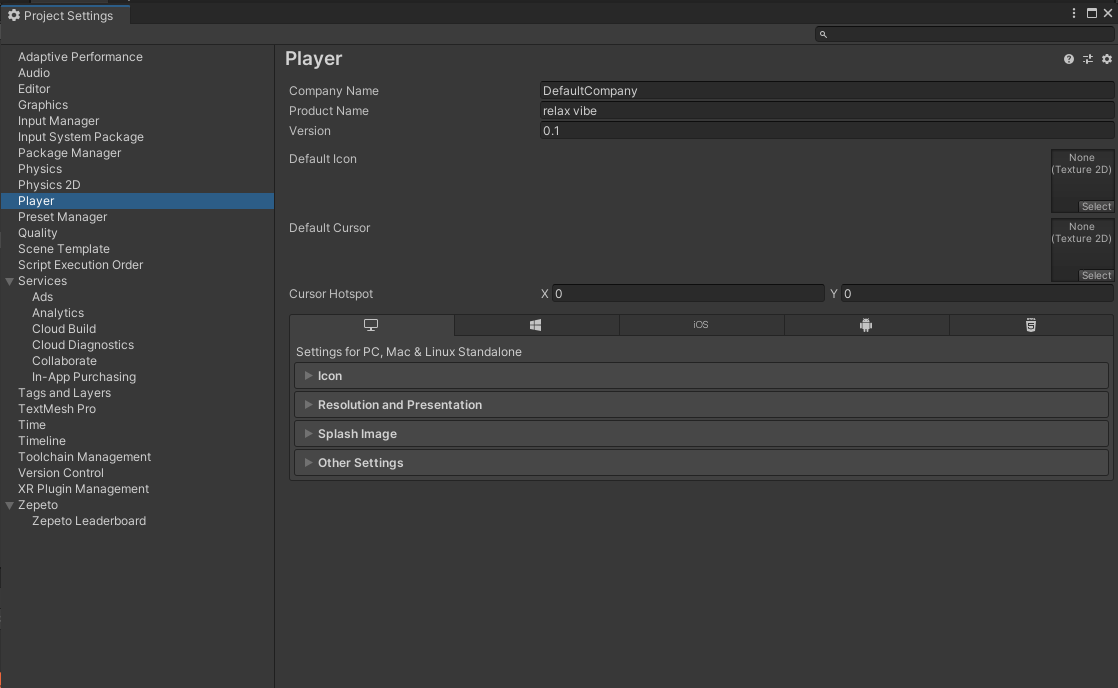The height and width of the screenshot is (688, 1118).
Task: Switch to the WebGL HTML5 platform tab
Action: [x=1031, y=325]
